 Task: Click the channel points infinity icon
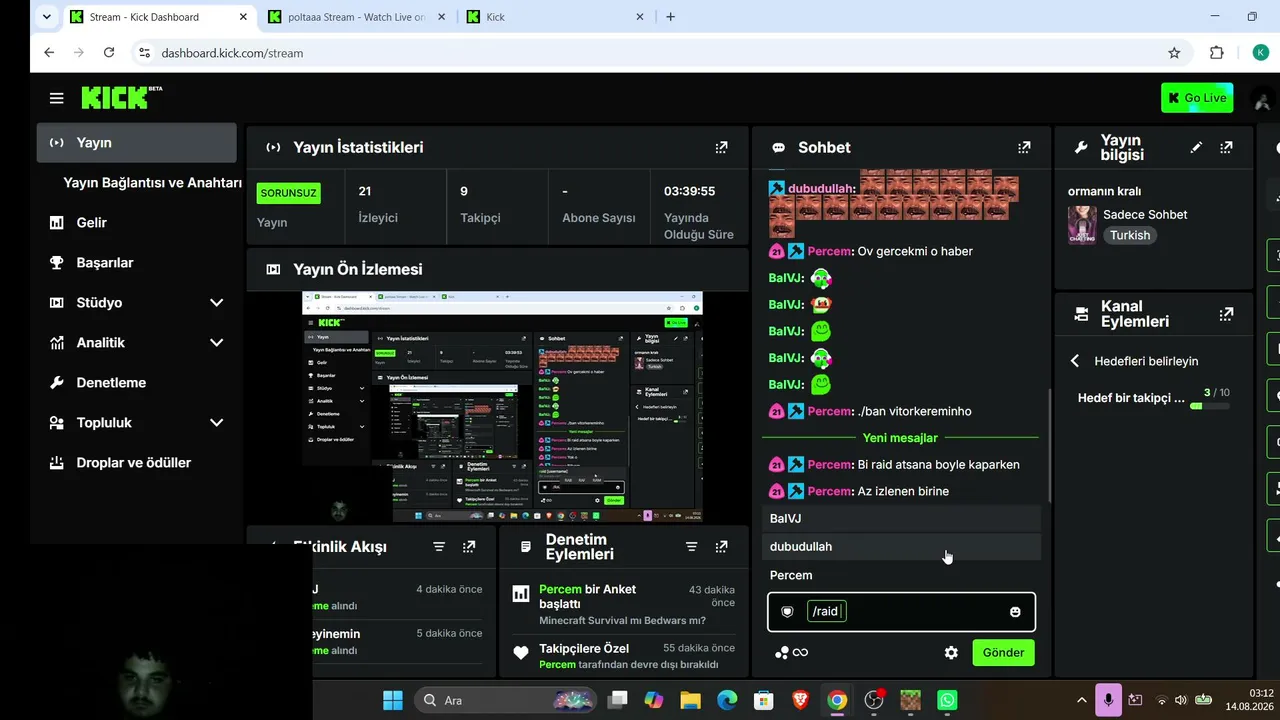(x=792, y=653)
